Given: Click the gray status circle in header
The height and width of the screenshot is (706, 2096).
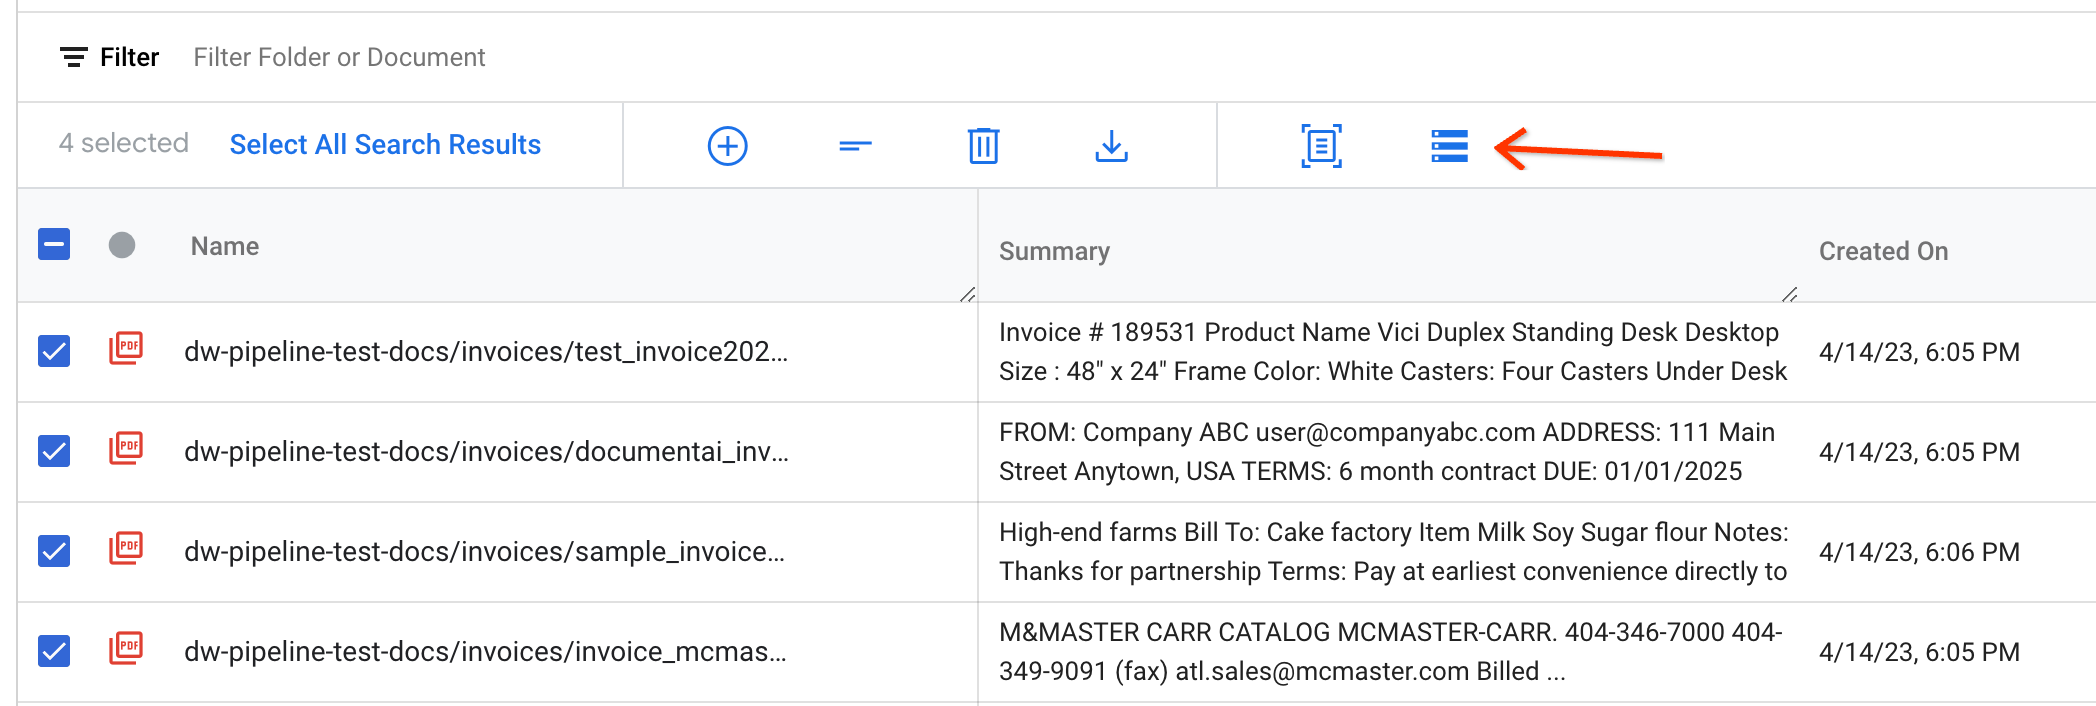Looking at the screenshot, I should [122, 245].
